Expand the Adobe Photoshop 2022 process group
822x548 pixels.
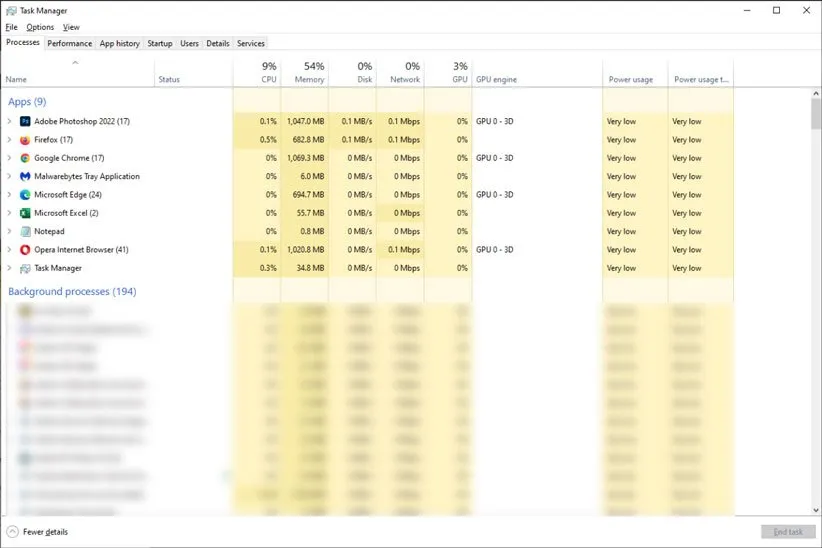click(9, 121)
